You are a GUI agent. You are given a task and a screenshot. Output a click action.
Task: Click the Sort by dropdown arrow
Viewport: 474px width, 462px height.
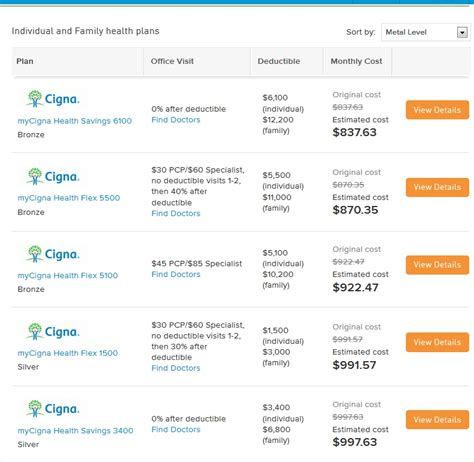(x=462, y=33)
